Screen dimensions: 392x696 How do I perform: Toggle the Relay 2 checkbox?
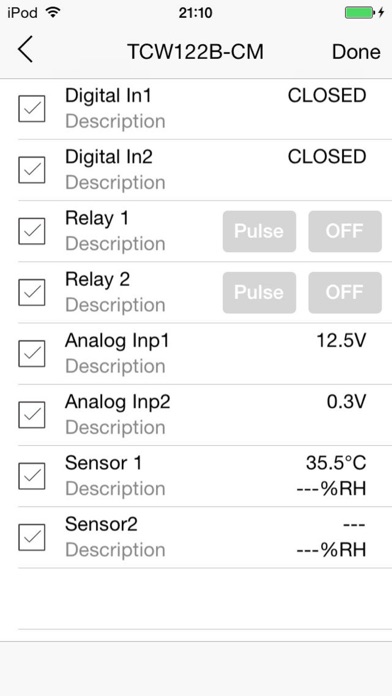(32, 292)
